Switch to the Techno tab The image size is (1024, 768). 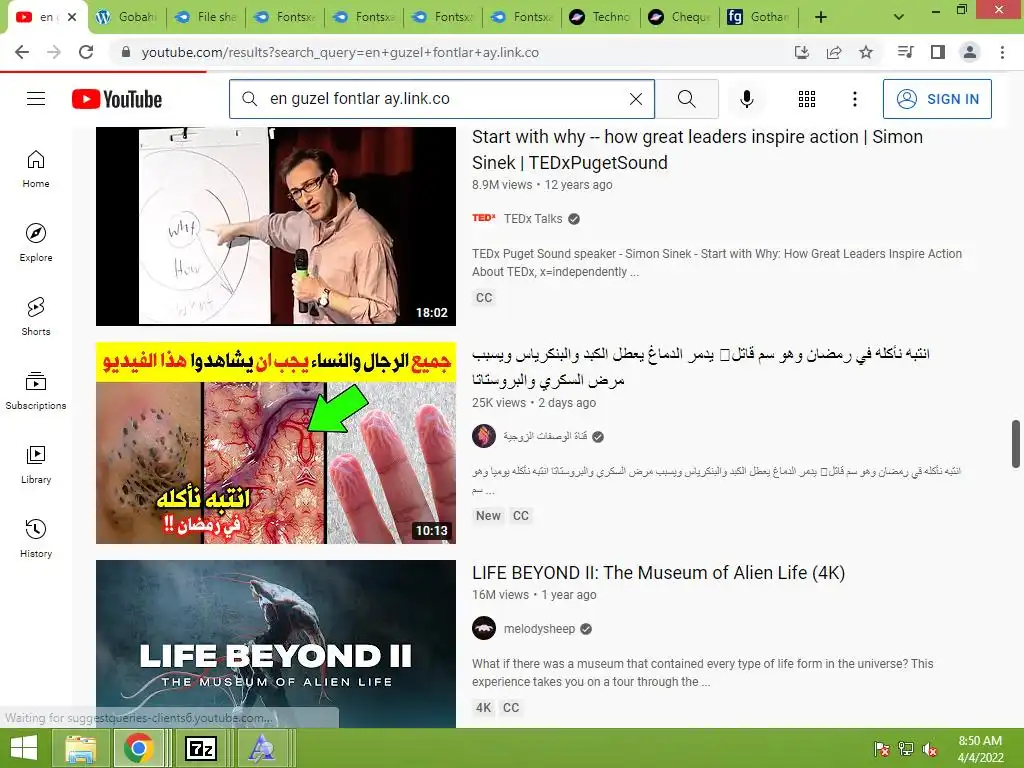601,17
